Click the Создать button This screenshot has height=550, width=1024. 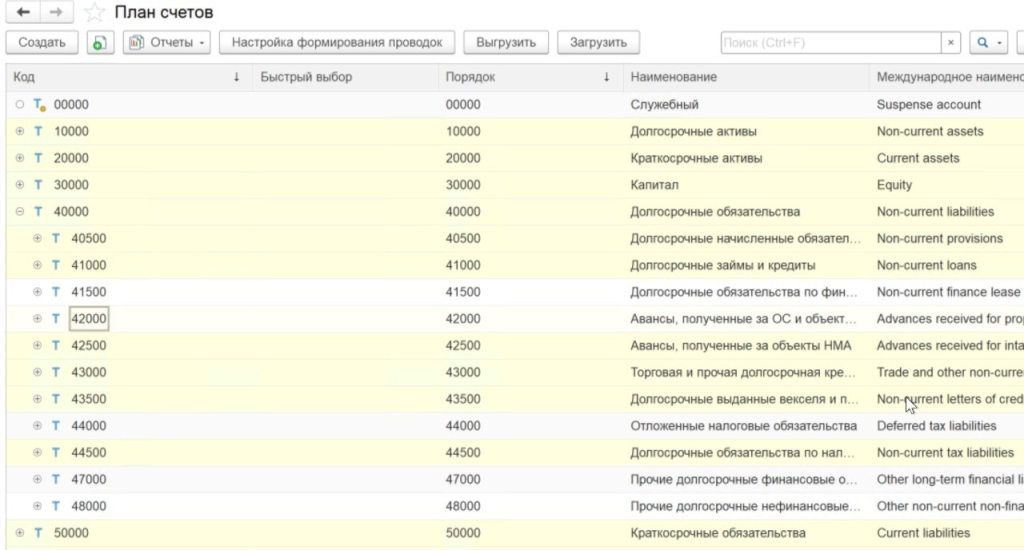click(x=42, y=43)
